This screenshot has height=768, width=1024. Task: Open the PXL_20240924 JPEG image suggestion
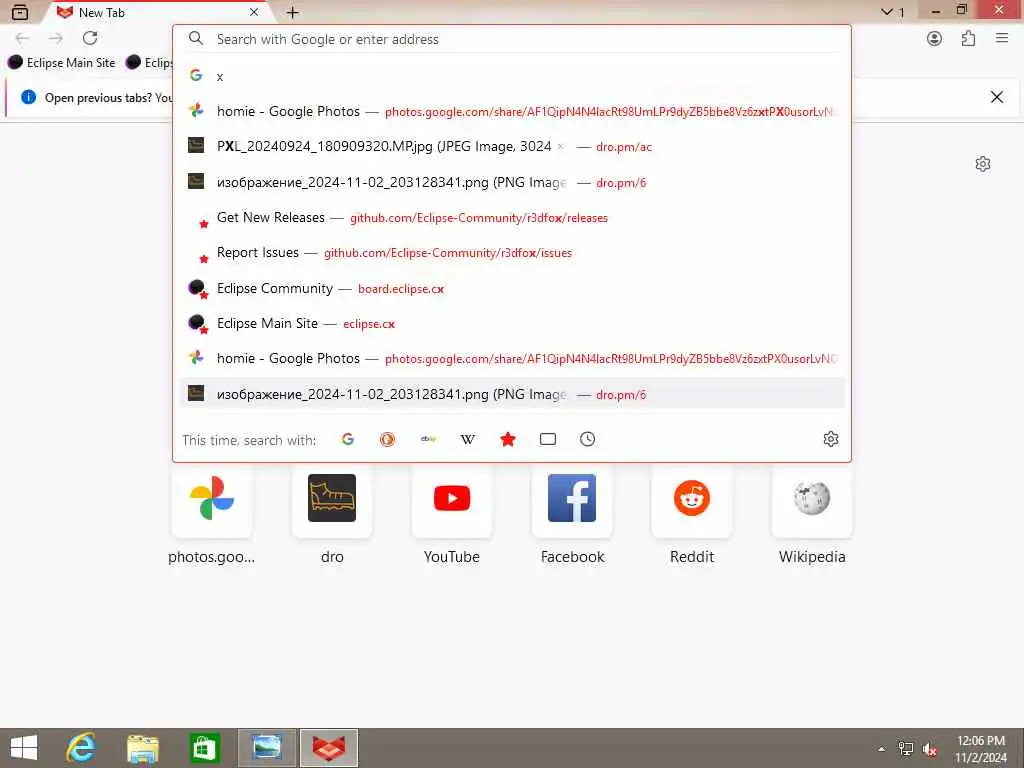[x=512, y=147]
